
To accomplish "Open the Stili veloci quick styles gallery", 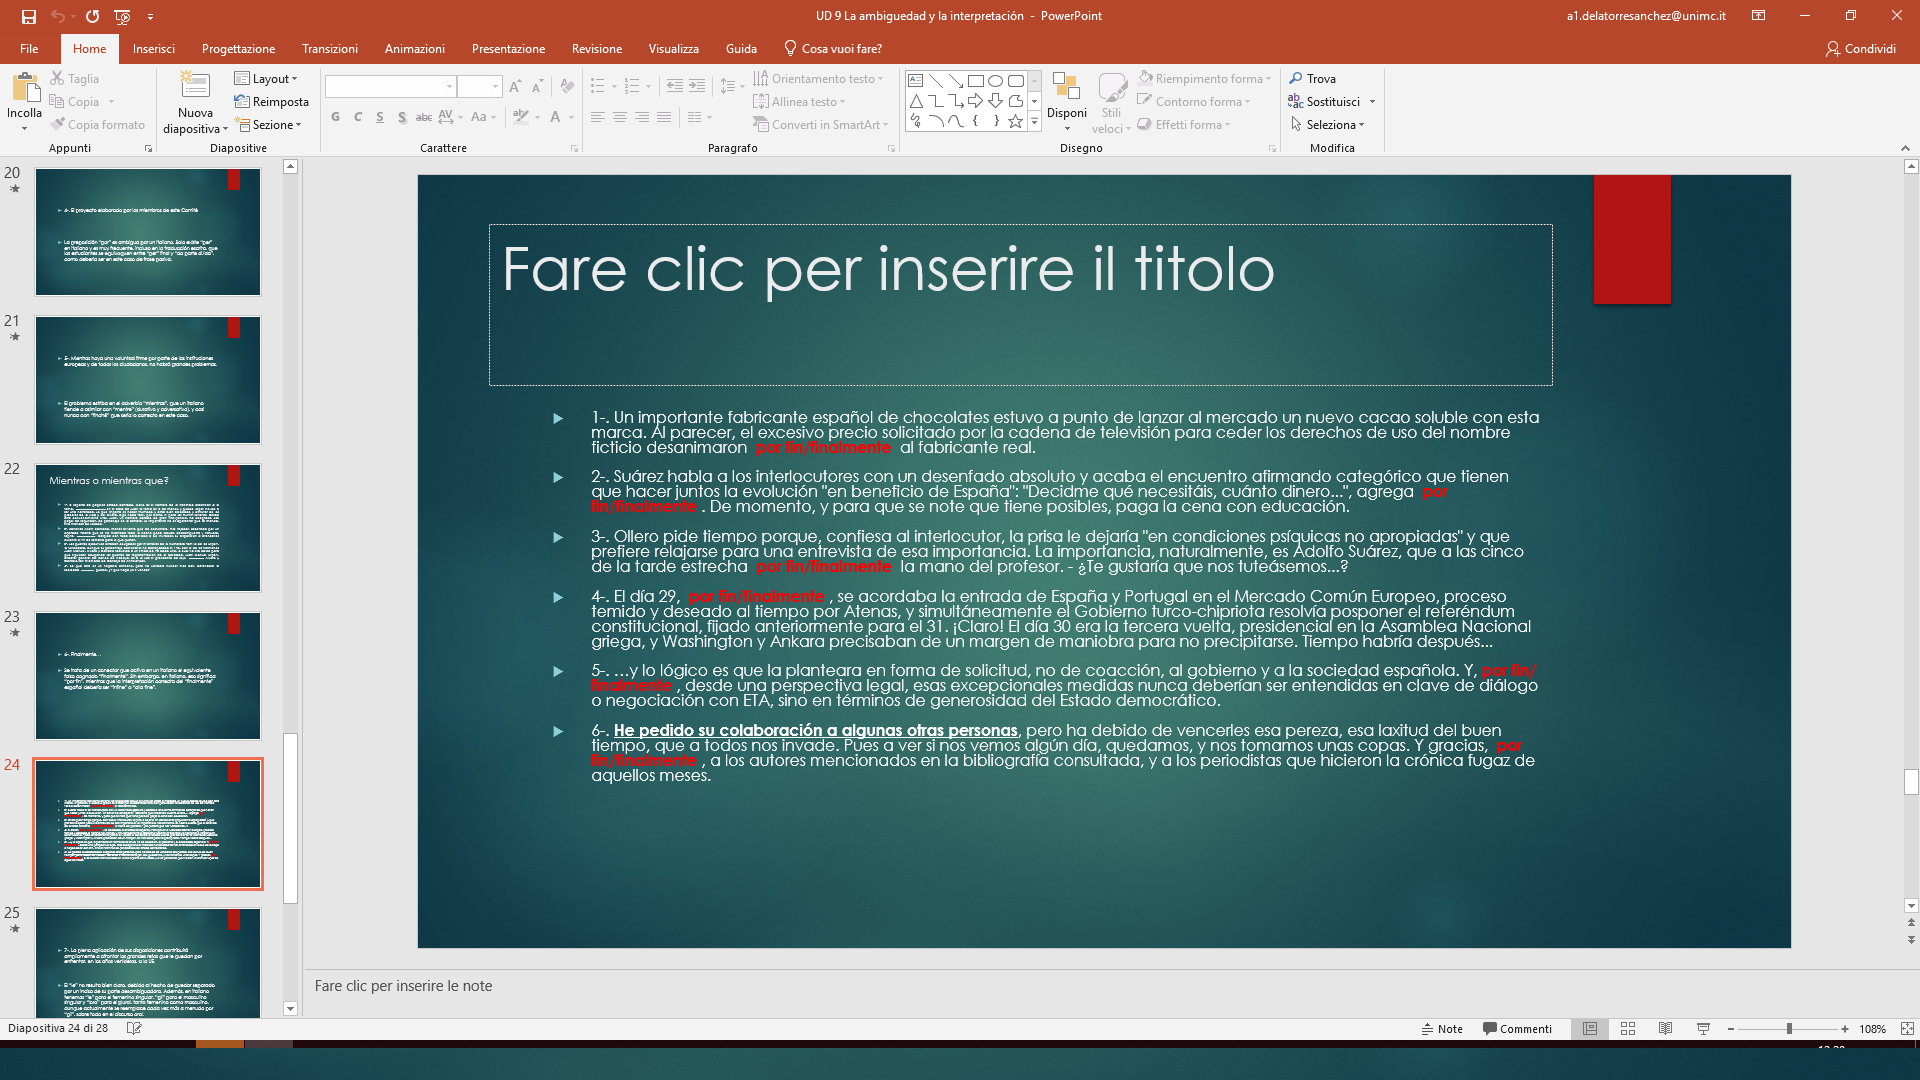I will pos(1111,103).
